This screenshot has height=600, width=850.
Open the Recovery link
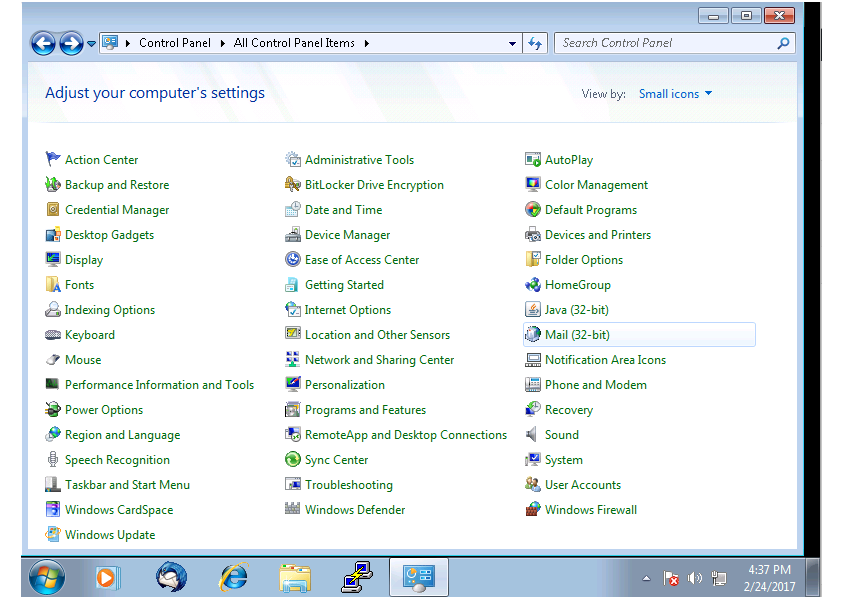(x=569, y=410)
